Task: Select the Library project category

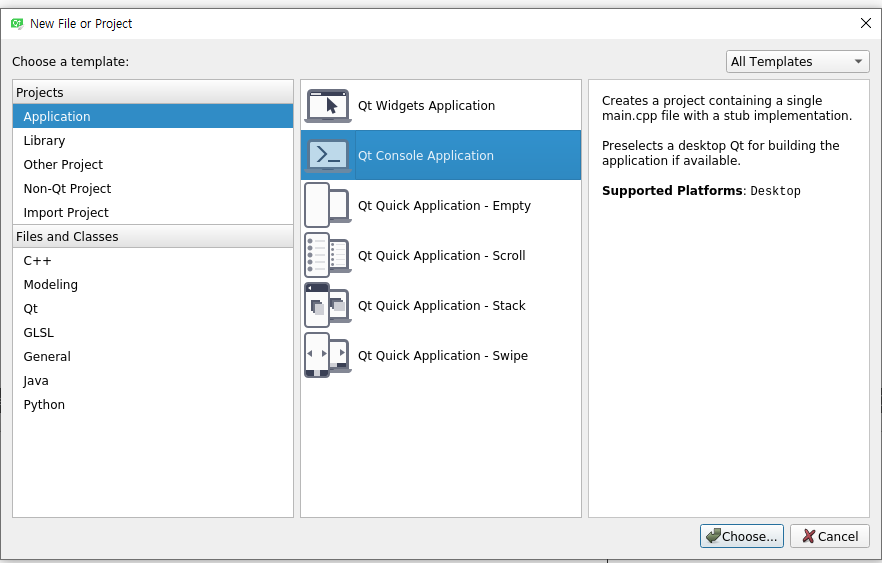Action: [x=153, y=141]
